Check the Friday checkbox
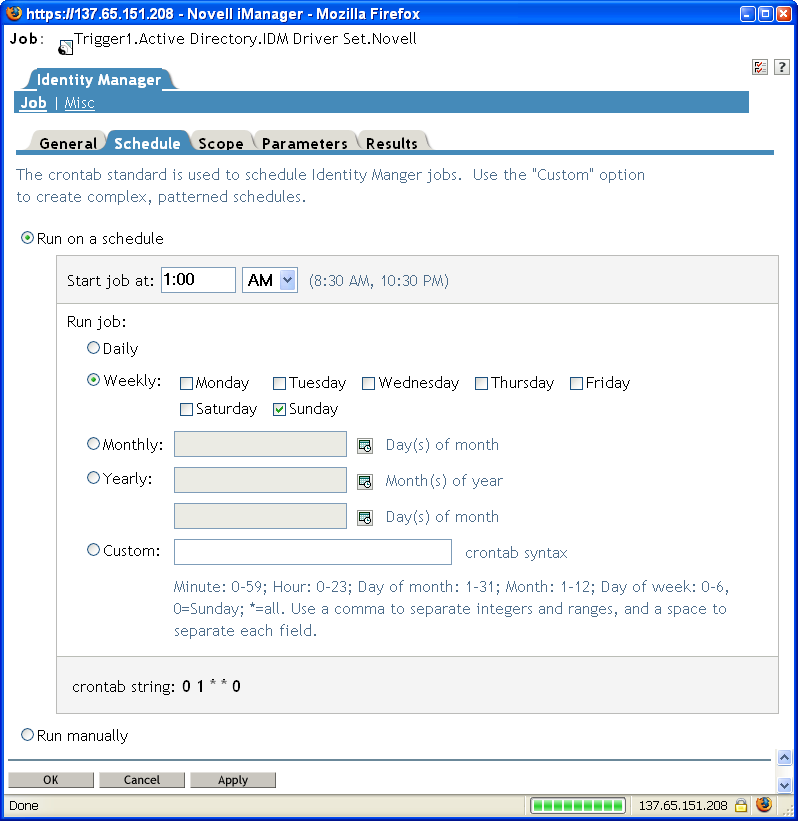The image size is (798, 821). click(x=576, y=383)
